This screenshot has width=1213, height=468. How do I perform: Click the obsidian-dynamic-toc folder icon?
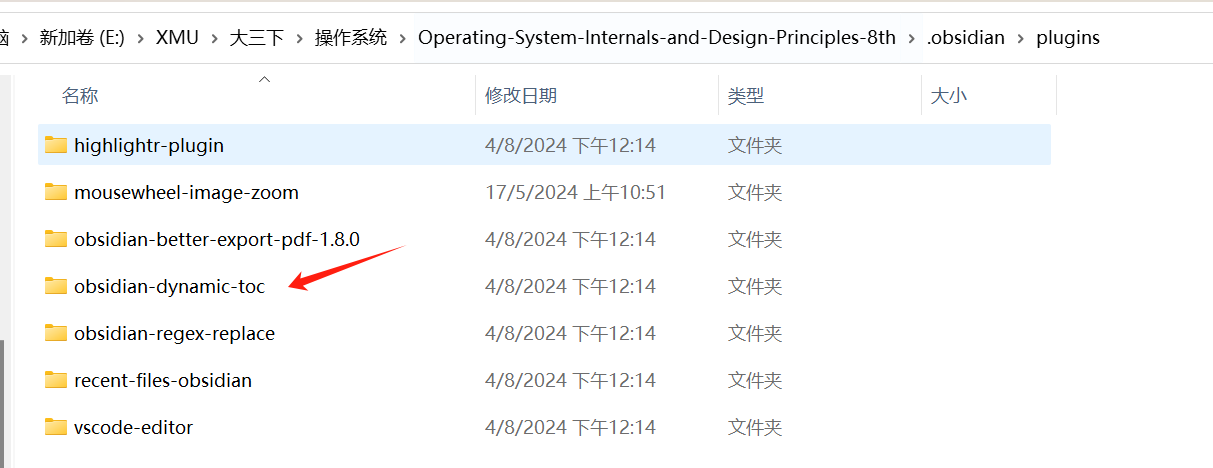point(56,286)
